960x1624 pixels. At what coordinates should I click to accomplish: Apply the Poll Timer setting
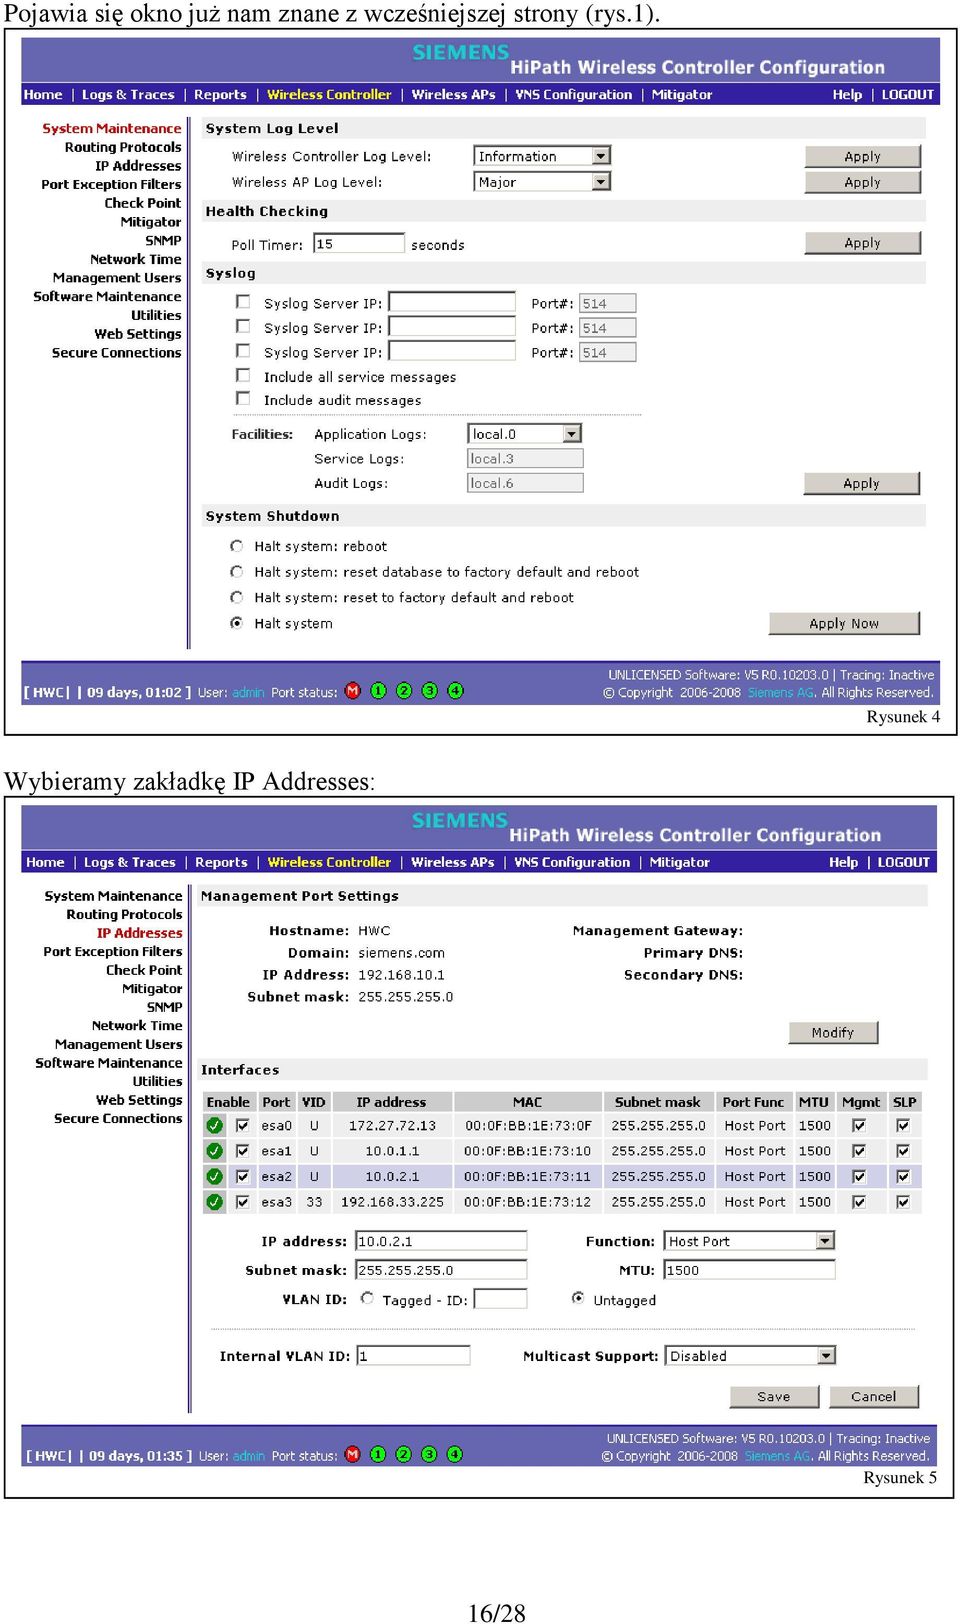pyautogui.click(x=862, y=243)
